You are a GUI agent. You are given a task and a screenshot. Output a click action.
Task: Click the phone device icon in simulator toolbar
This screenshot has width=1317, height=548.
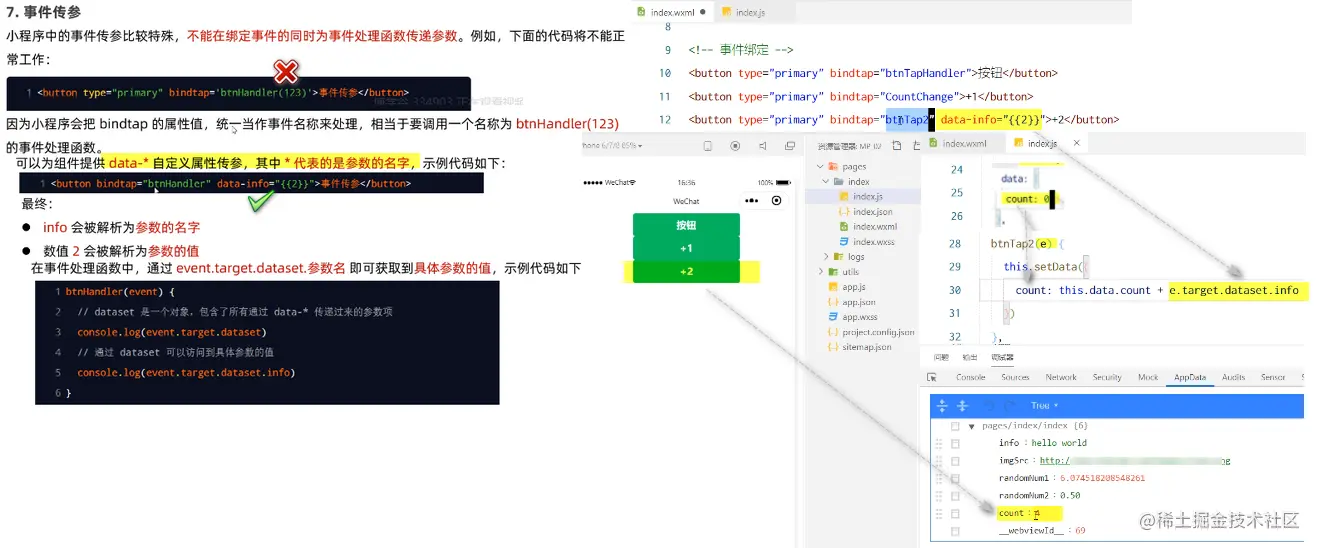point(707,146)
